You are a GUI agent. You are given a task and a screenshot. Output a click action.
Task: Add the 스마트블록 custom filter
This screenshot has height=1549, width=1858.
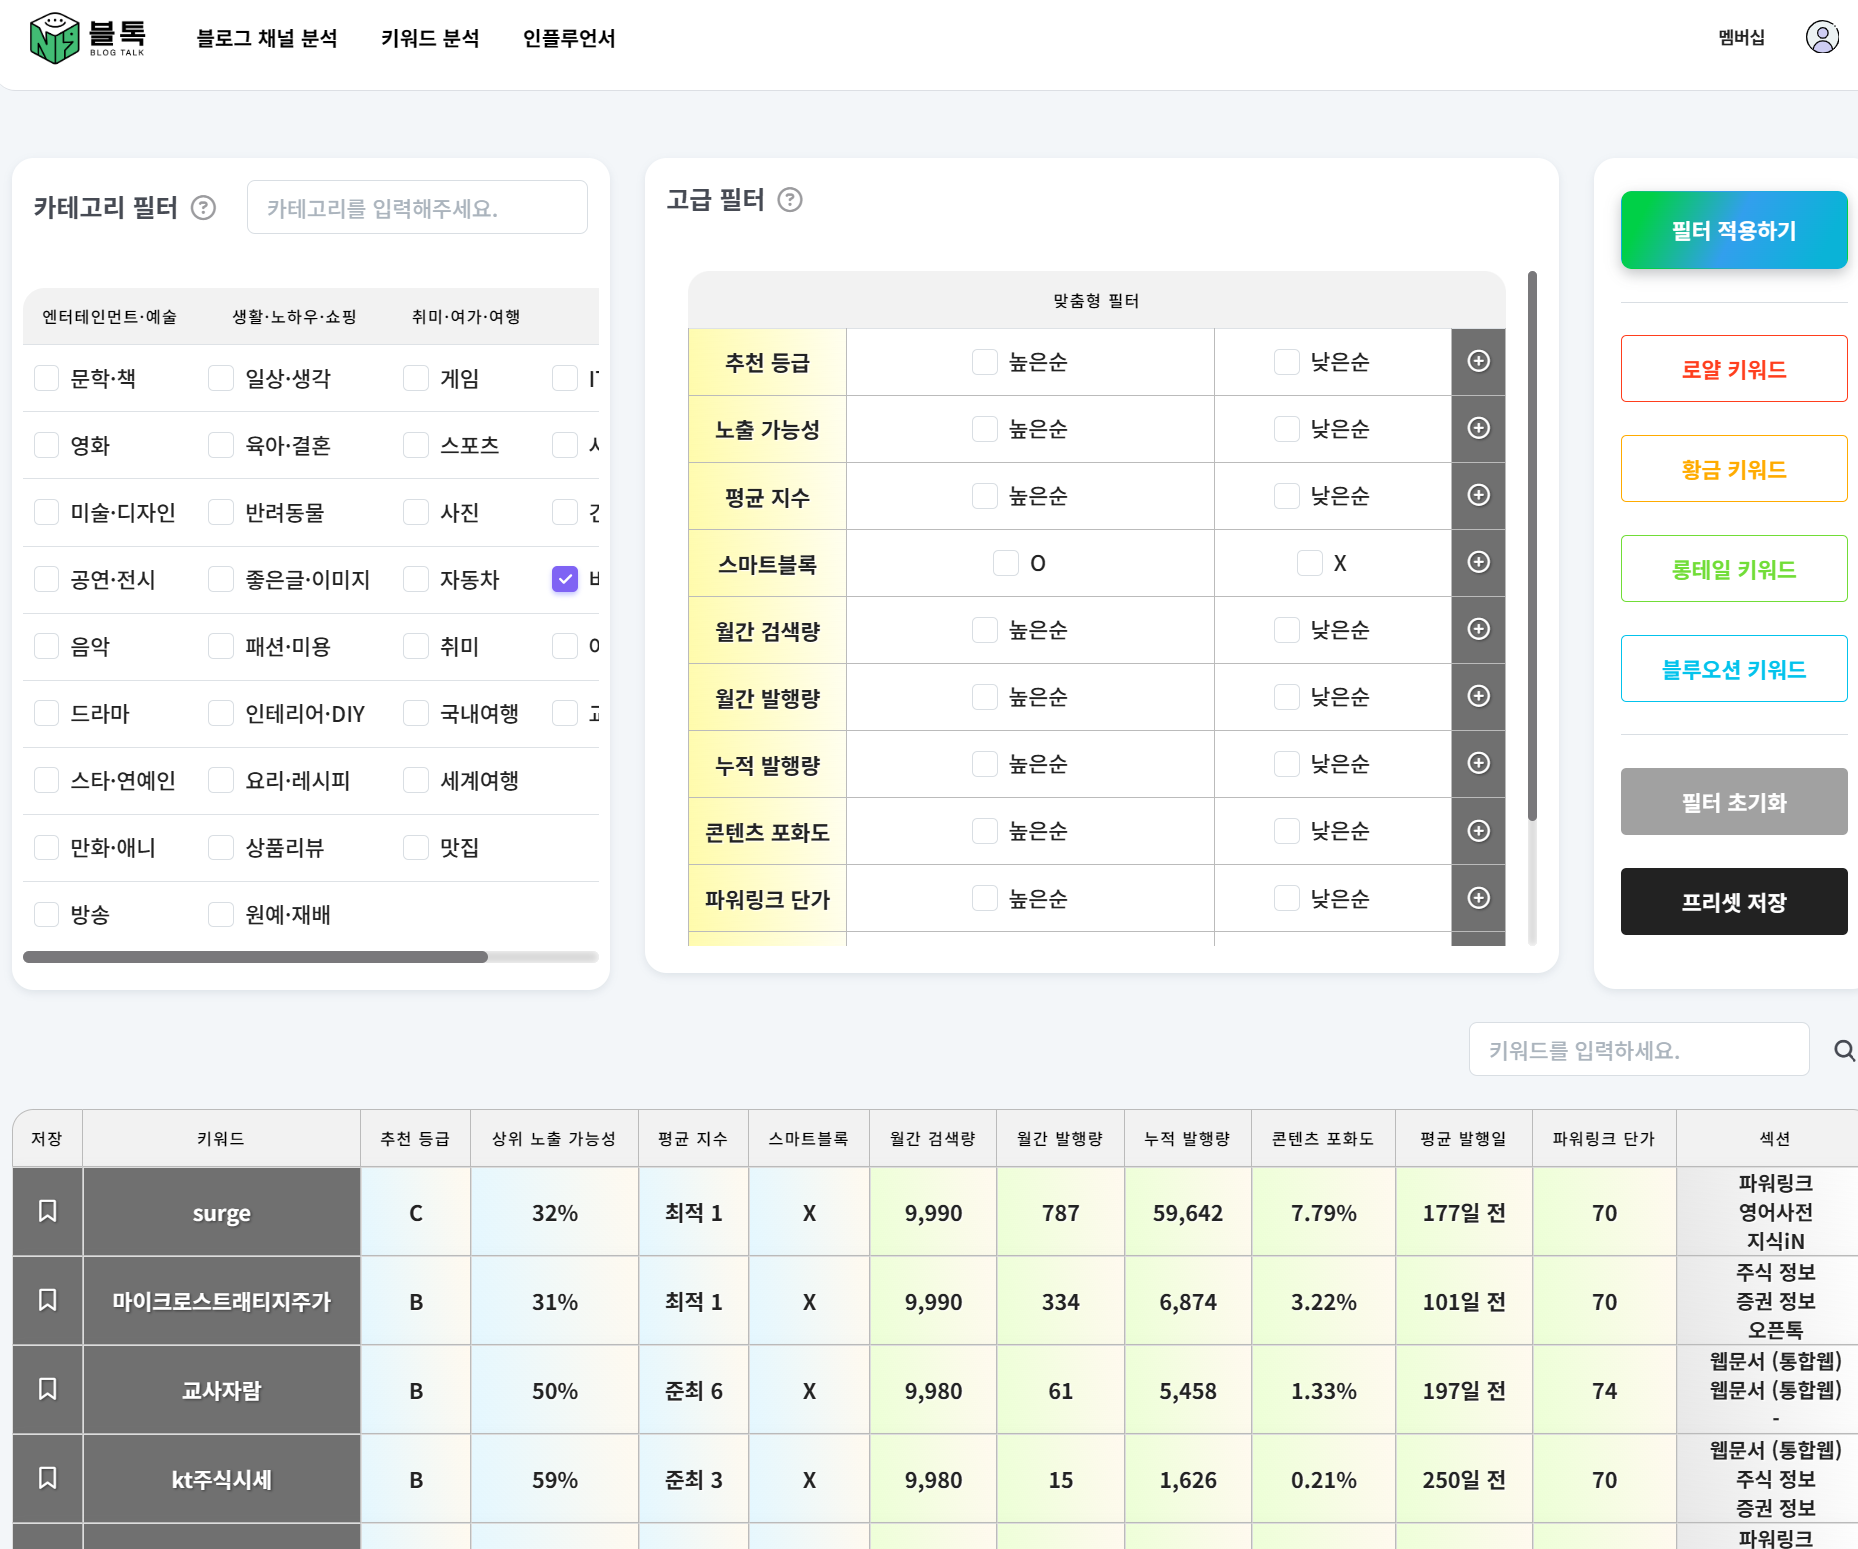1478,562
